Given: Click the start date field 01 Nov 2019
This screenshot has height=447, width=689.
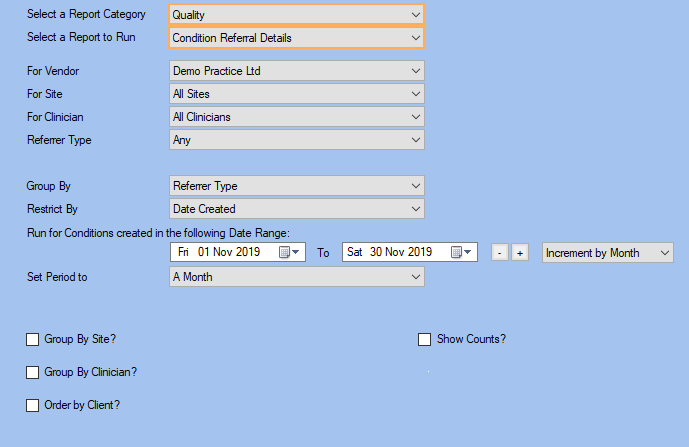Looking at the screenshot, I should point(238,252).
